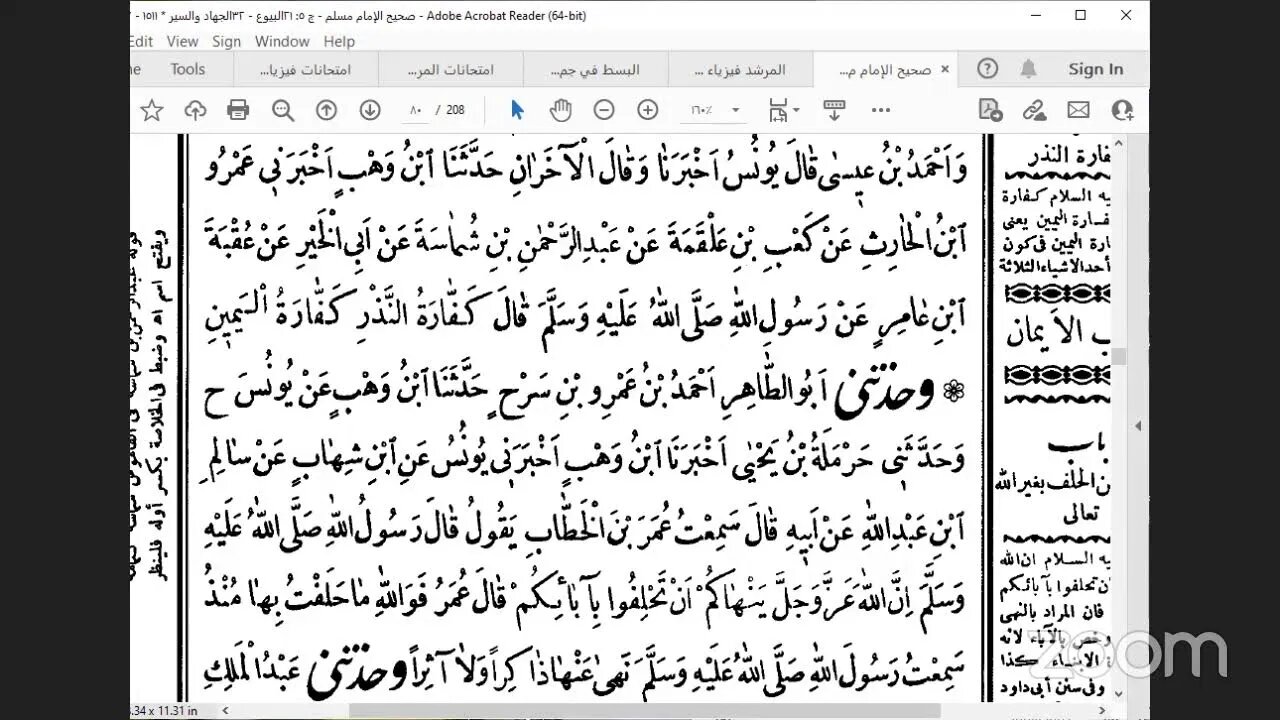The height and width of the screenshot is (720, 1280).
Task: Open notifications bell
Action: coord(1028,69)
